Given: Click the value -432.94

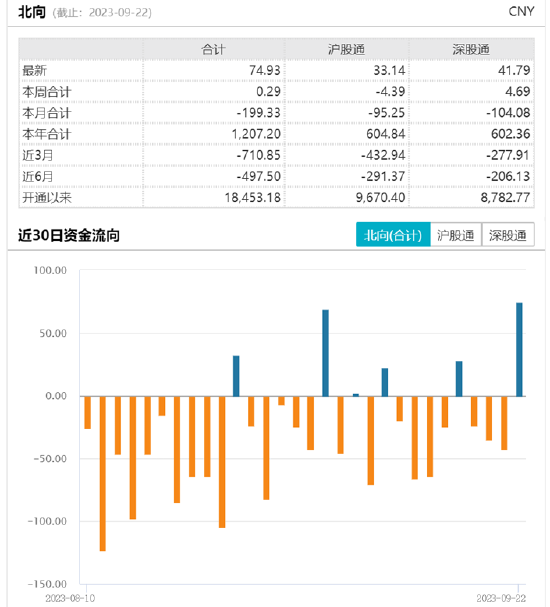Looking at the screenshot, I should click(383, 155).
